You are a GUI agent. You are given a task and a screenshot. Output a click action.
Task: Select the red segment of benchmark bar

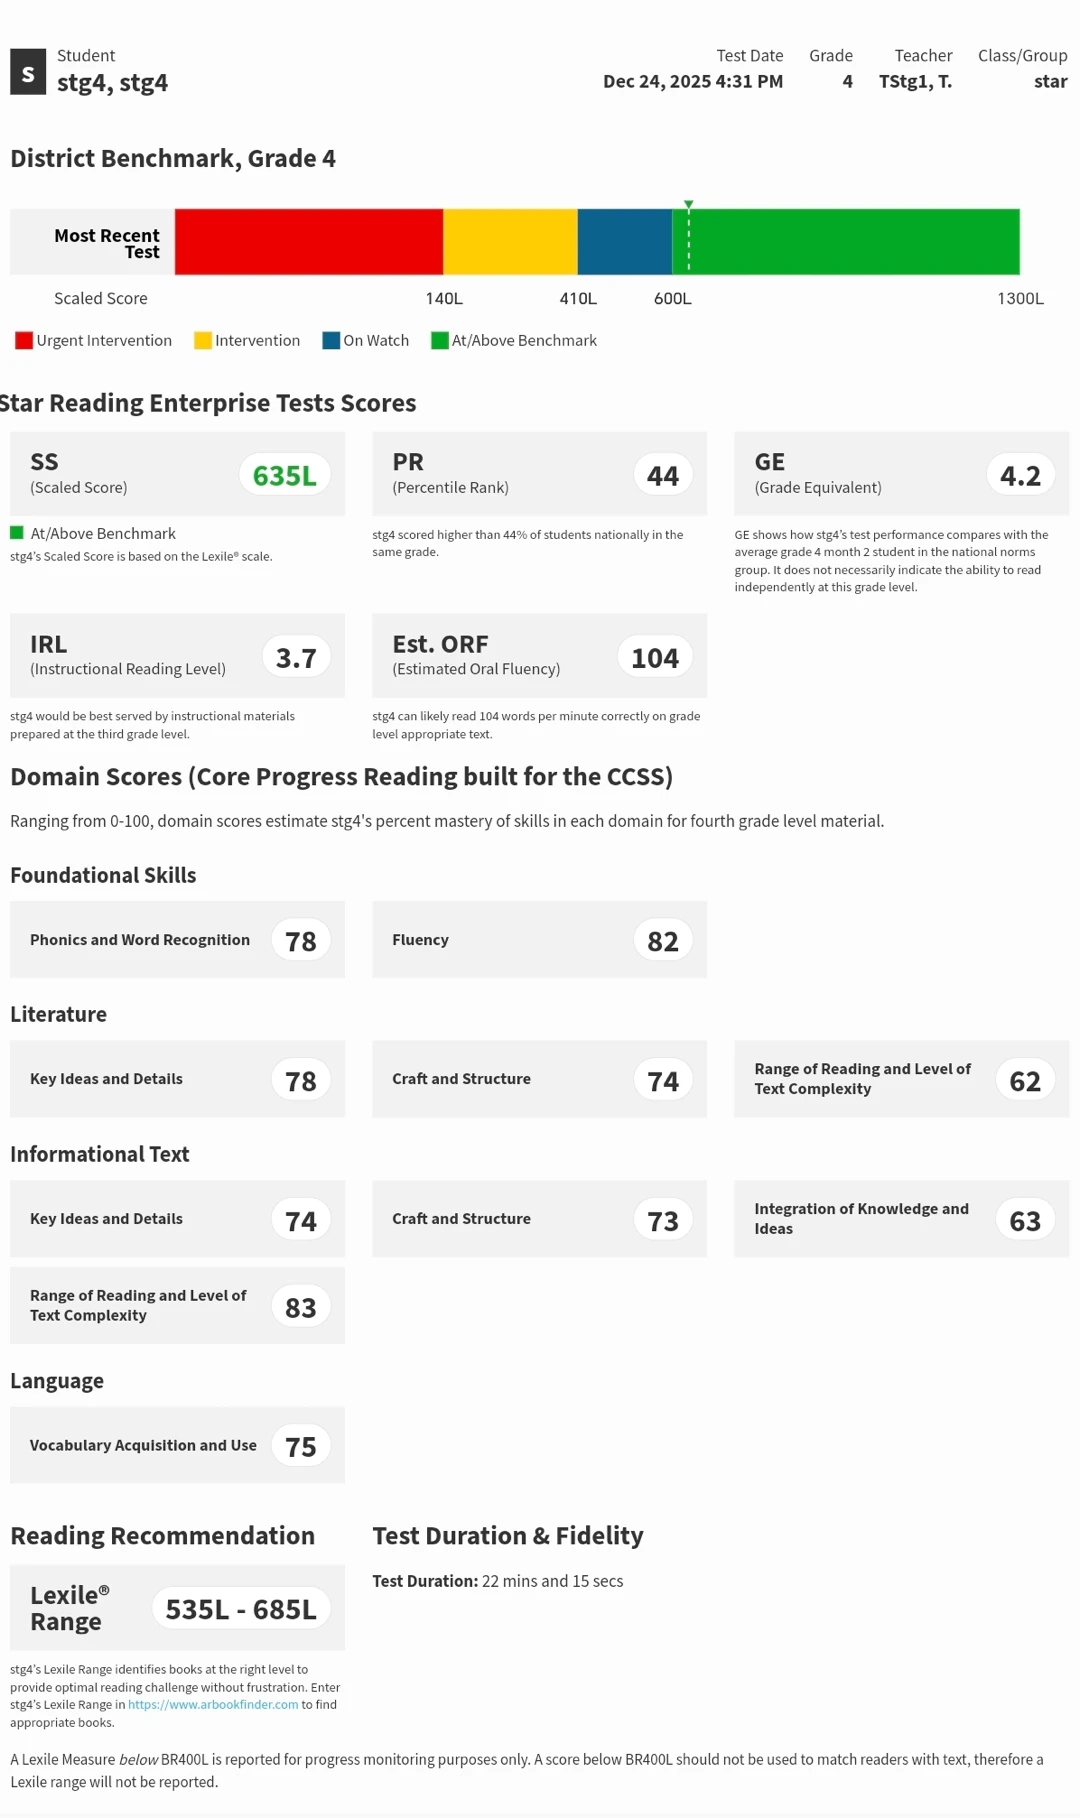(x=308, y=242)
